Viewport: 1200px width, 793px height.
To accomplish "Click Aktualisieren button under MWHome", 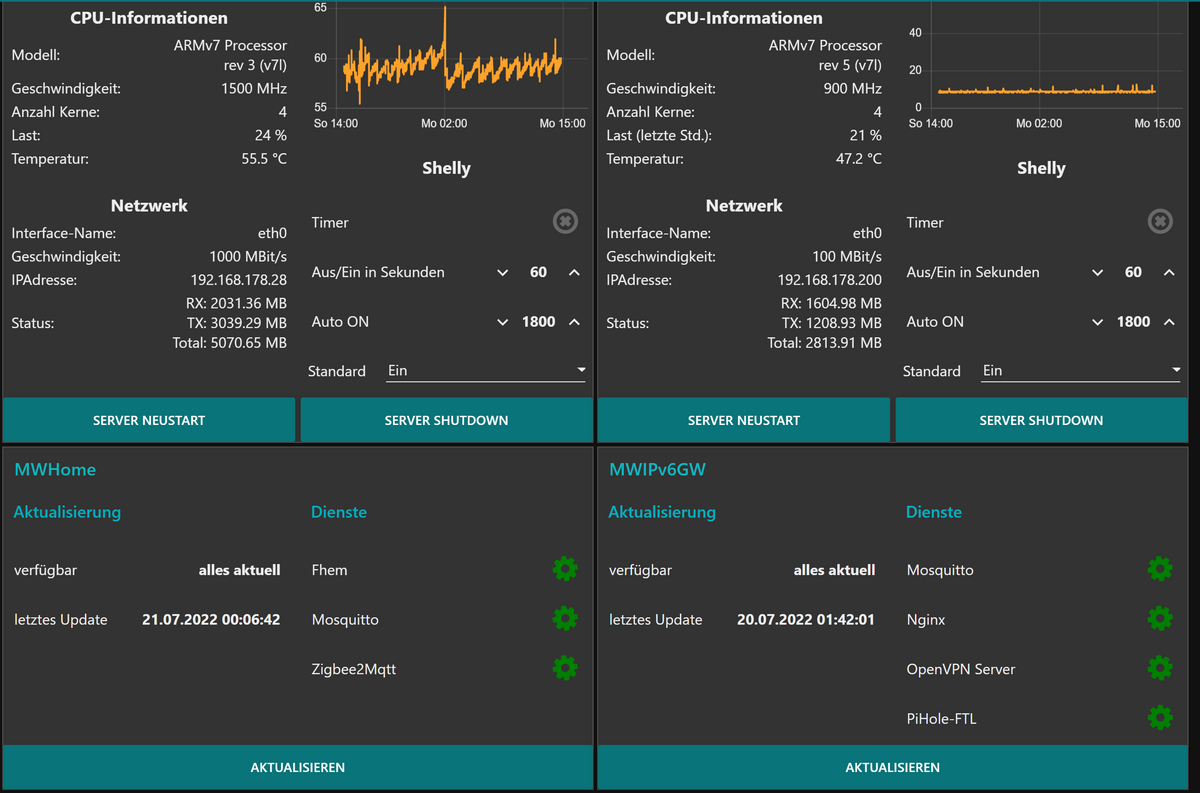I will pyautogui.click(x=298, y=767).
